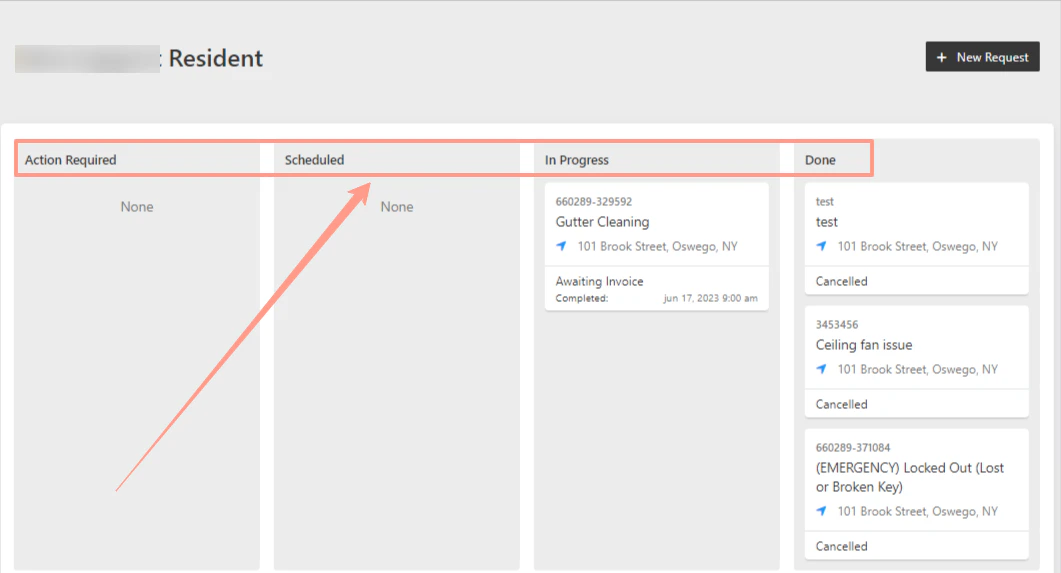
Task: Select the In Progress column header
Action: 577,160
